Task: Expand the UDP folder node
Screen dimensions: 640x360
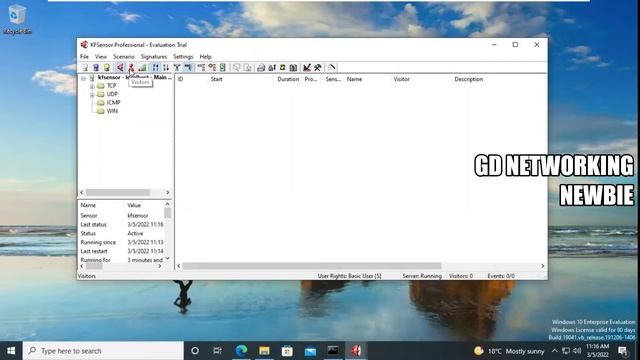Action: coord(92,95)
